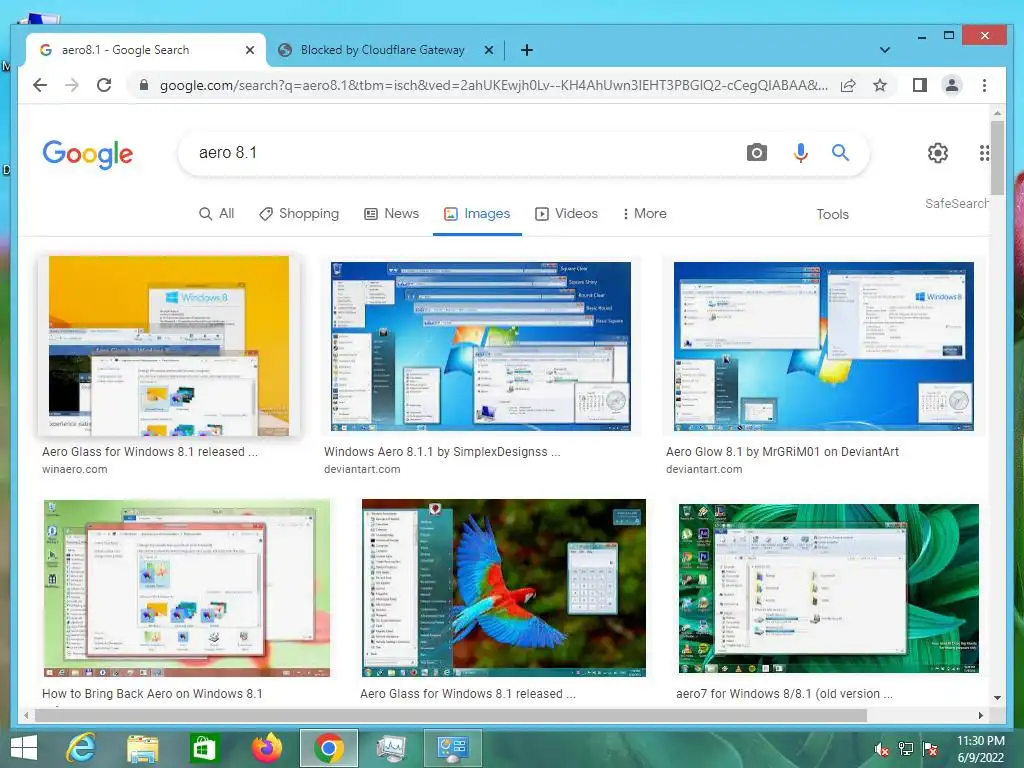Click the muted volume tray icon

tap(881, 749)
